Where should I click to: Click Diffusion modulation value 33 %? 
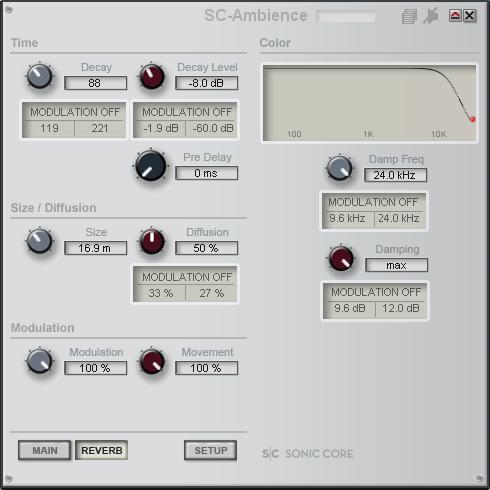[161, 293]
